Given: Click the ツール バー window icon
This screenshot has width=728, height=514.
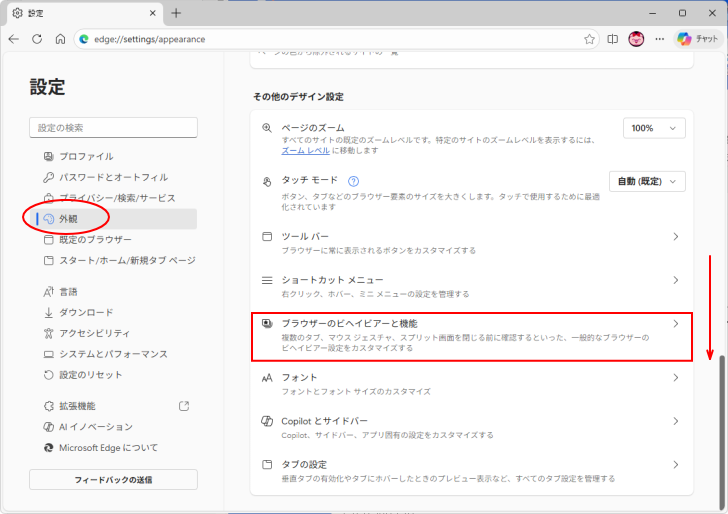Looking at the screenshot, I should (x=267, y=237).
